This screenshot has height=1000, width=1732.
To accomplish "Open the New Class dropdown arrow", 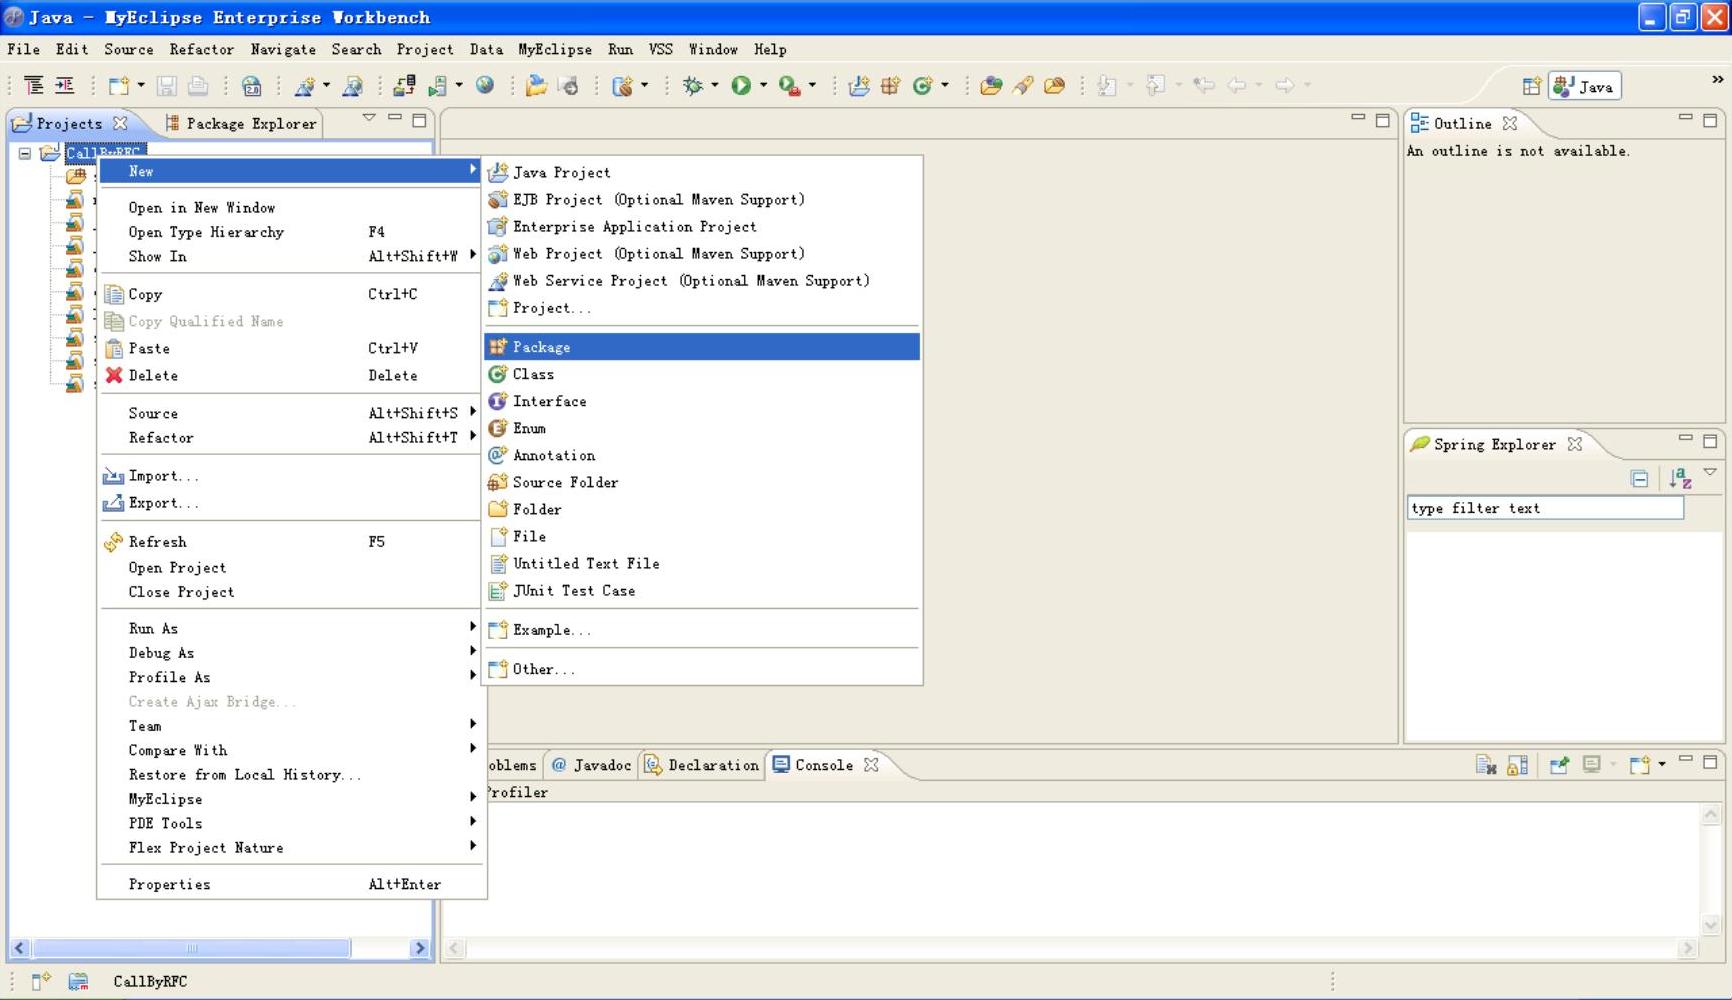I will (944, 86).
